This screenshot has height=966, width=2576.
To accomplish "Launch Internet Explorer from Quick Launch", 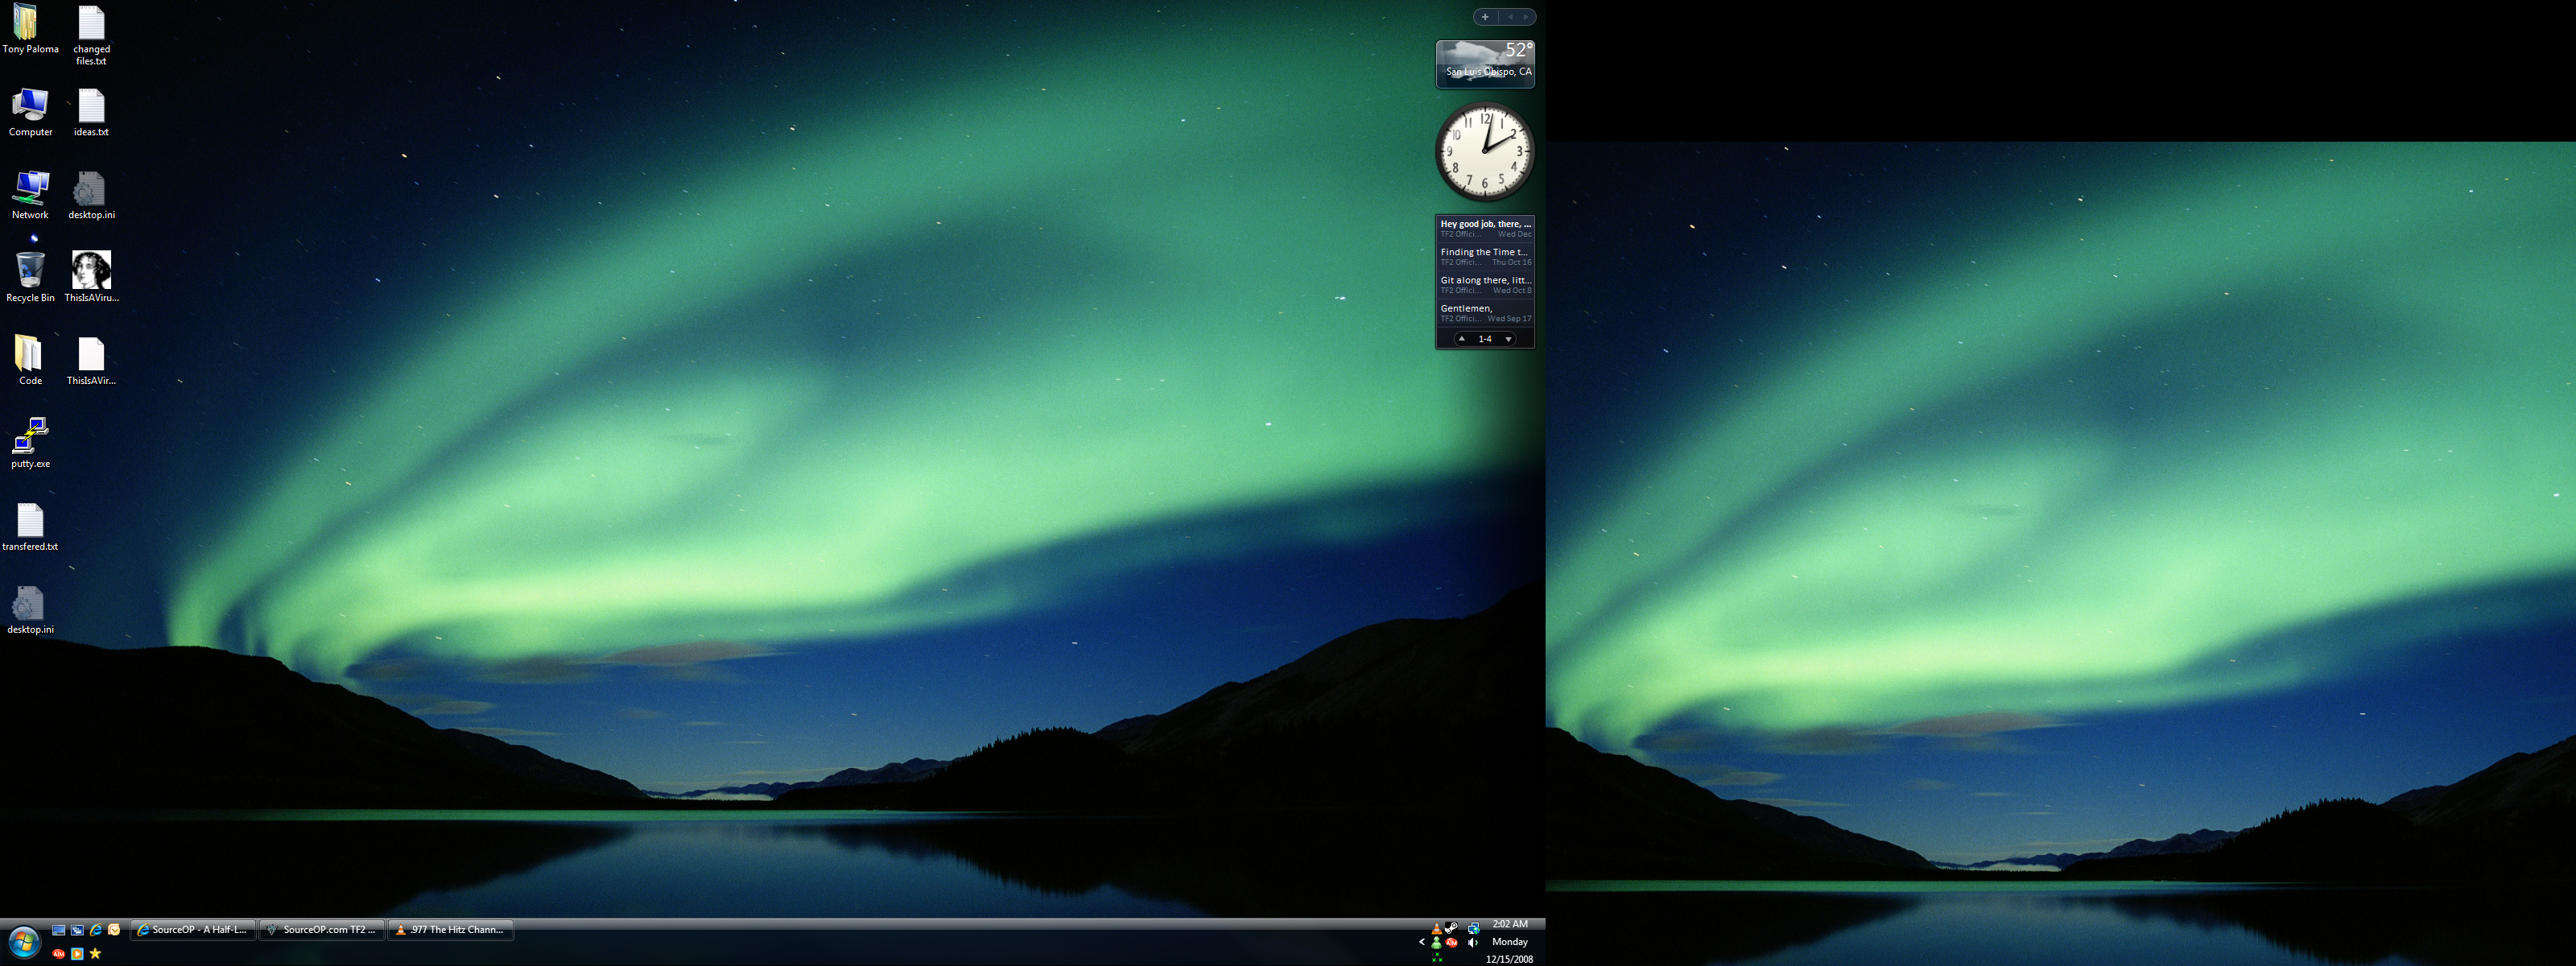I will point(96,930).
